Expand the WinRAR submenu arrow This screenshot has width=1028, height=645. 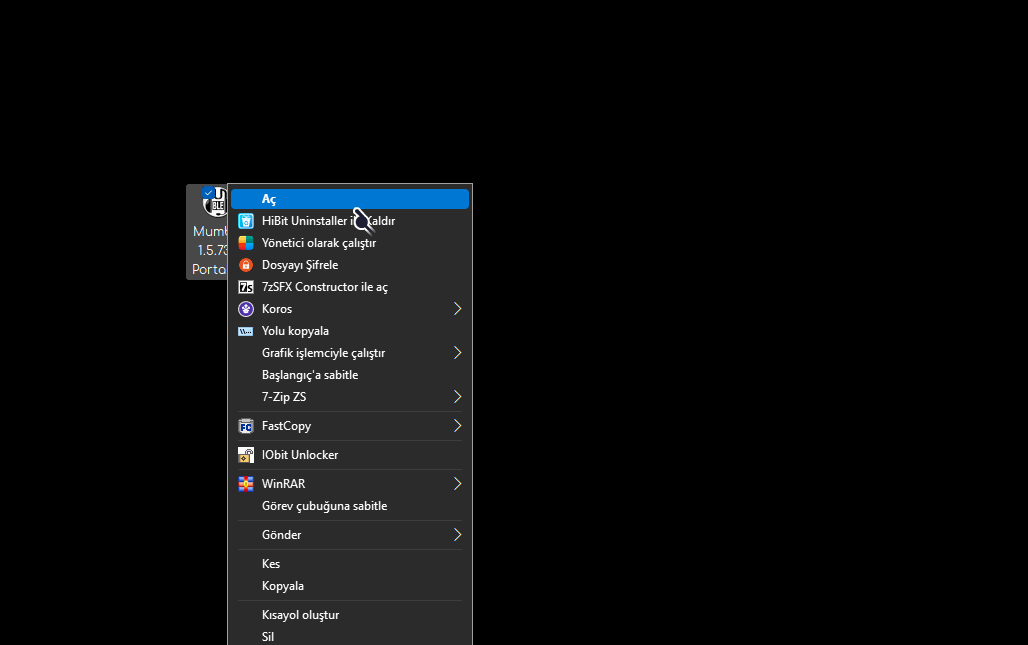click(457, 484)
